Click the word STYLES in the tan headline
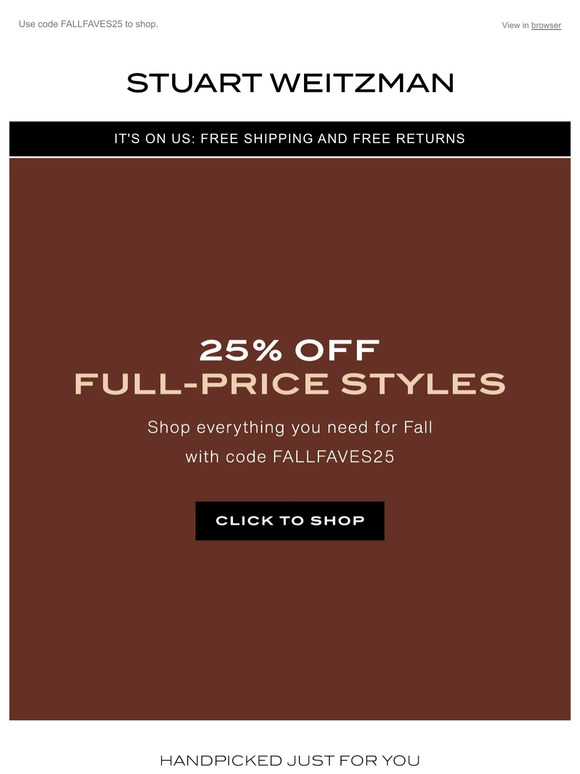 point(424,384)
